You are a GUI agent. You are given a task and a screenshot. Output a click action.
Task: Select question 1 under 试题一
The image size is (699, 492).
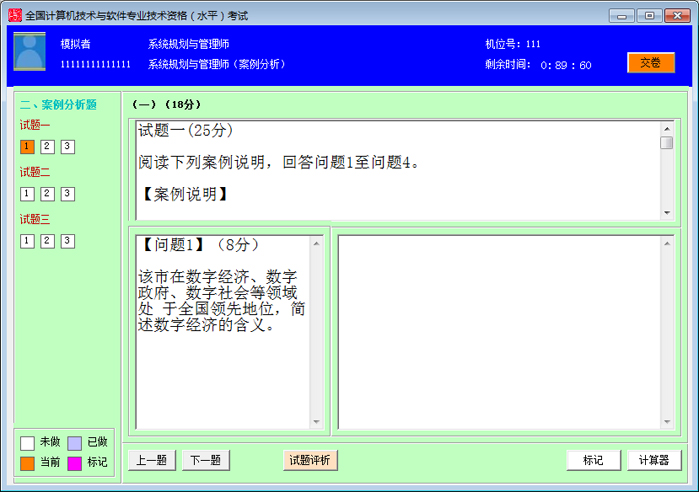(x=27, y=147)
